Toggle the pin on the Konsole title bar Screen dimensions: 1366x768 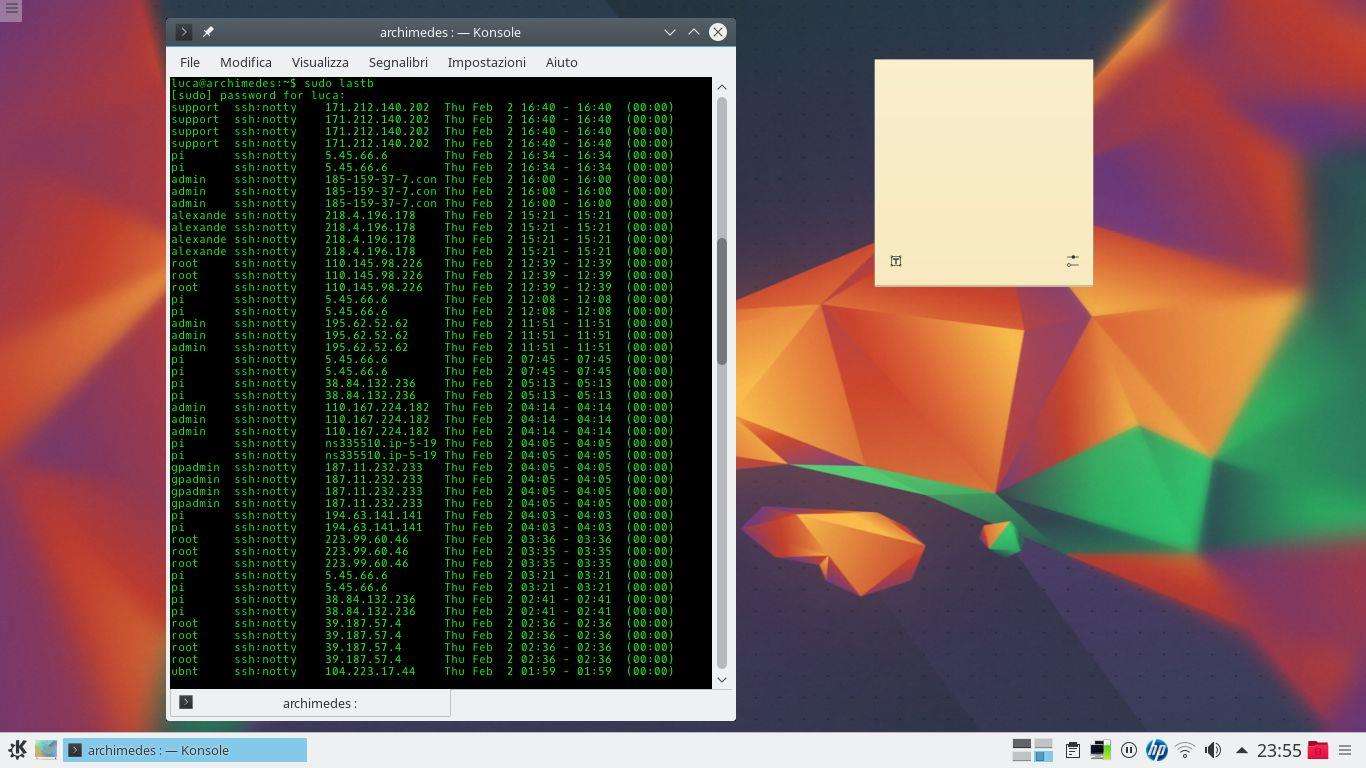coord(208,32)
